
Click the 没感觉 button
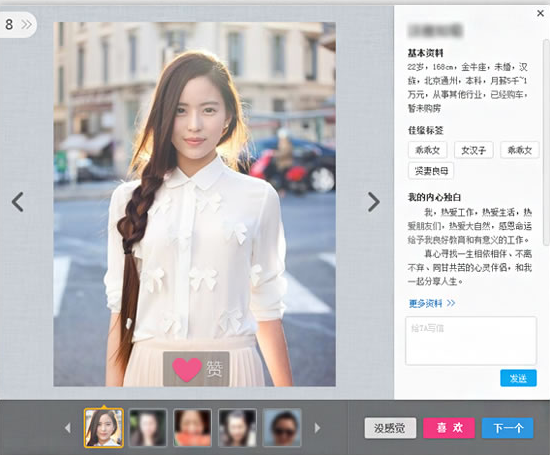point(390,428)
